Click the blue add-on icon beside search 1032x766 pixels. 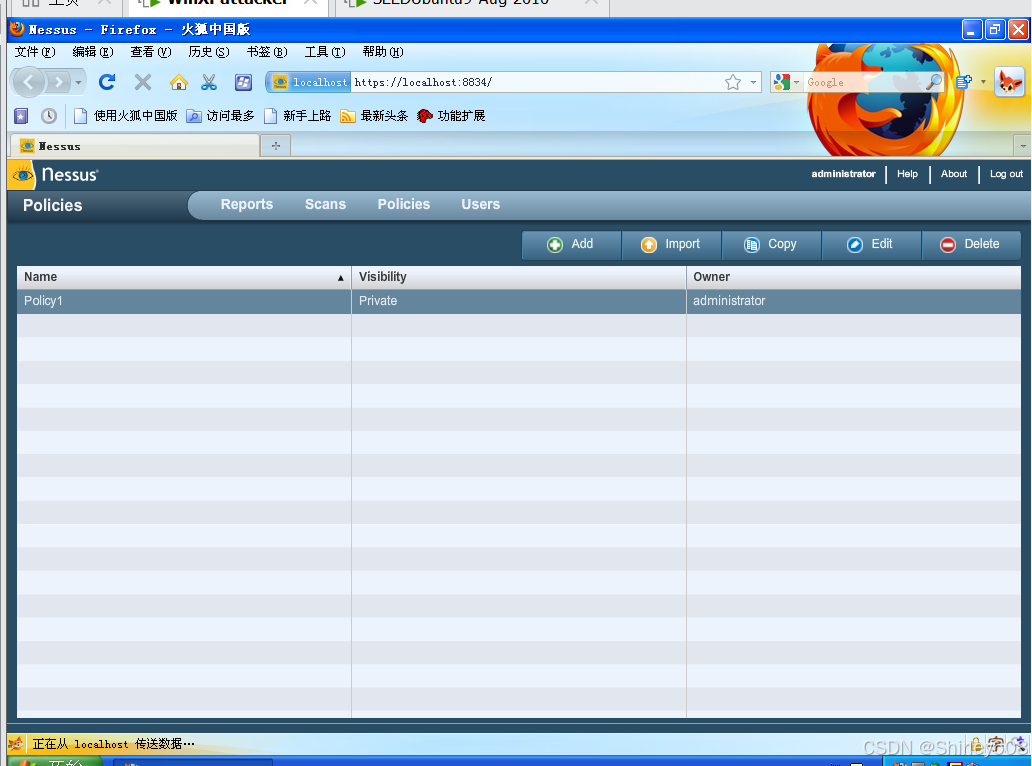click(x=964, y=82)
